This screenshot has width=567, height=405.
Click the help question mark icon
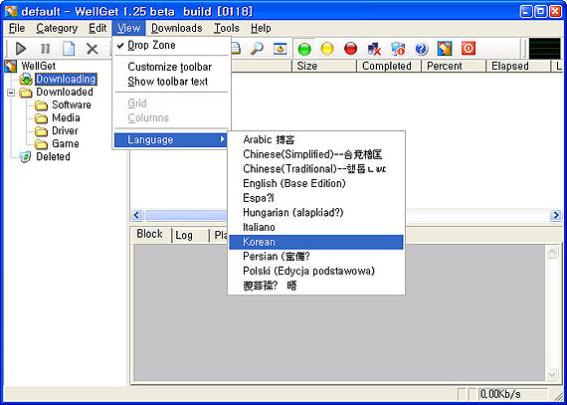(422, 49)
